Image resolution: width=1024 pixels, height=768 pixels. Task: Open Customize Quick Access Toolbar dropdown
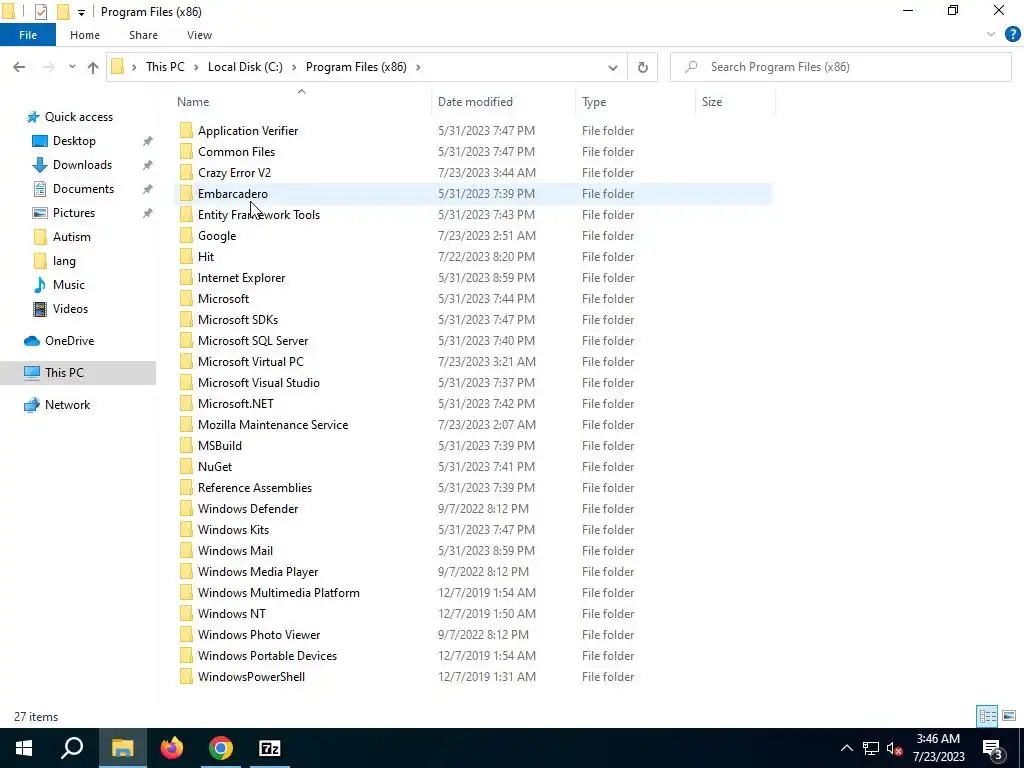pos(81,12)
